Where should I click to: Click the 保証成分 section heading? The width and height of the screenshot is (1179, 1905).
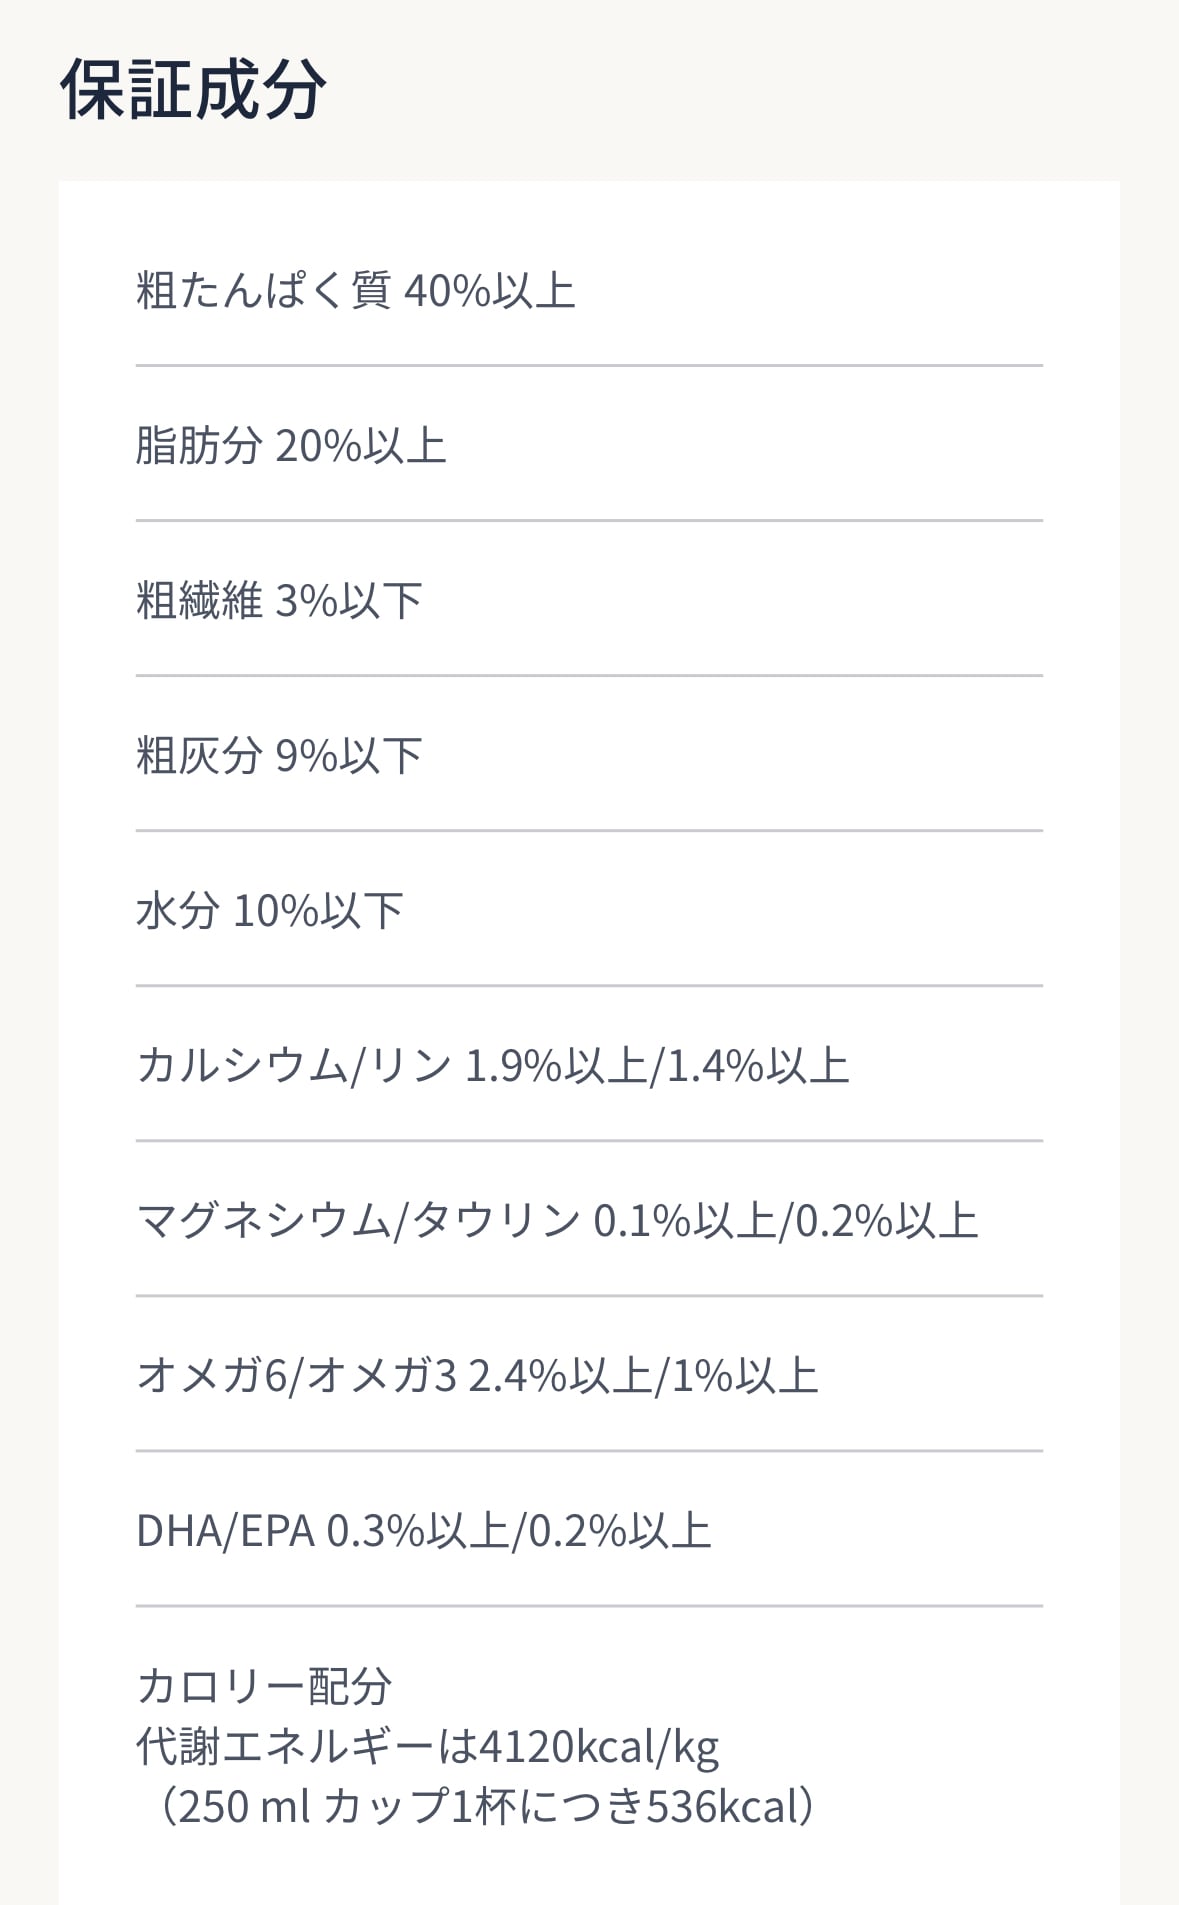(x=193, y=90)
